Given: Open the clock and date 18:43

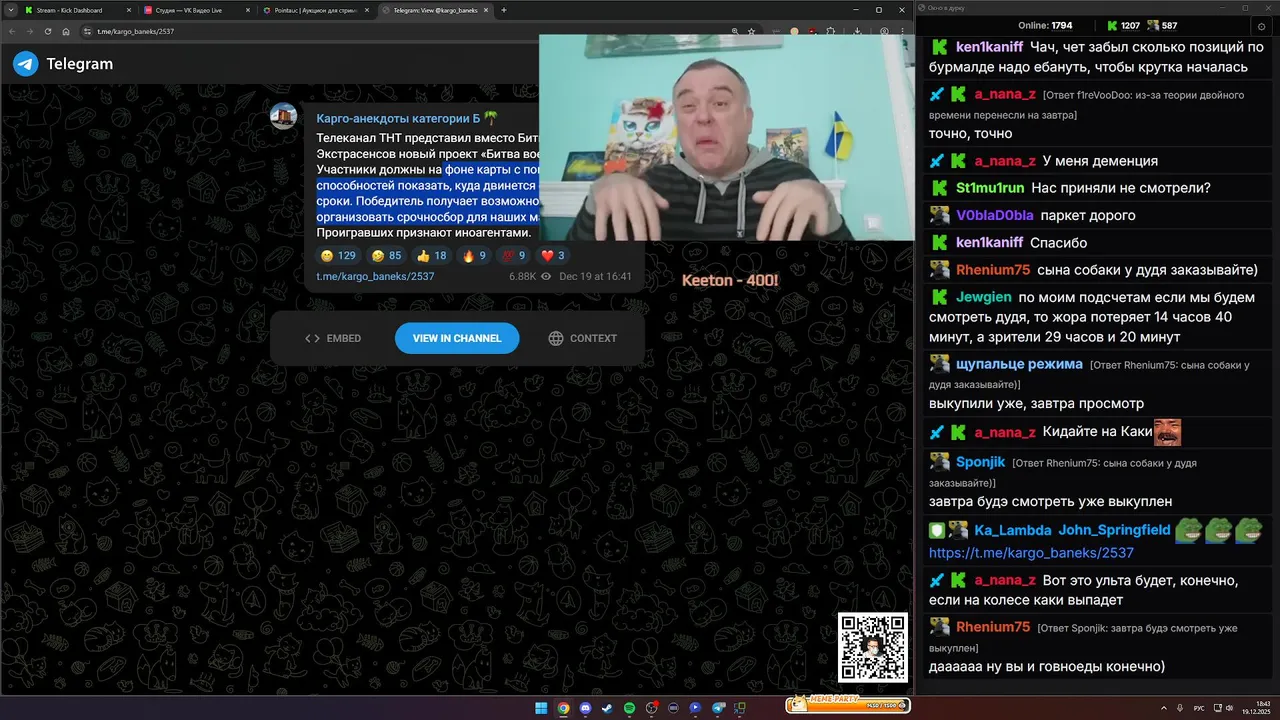Looking at the screenshot, I should tap(1256, 708).
